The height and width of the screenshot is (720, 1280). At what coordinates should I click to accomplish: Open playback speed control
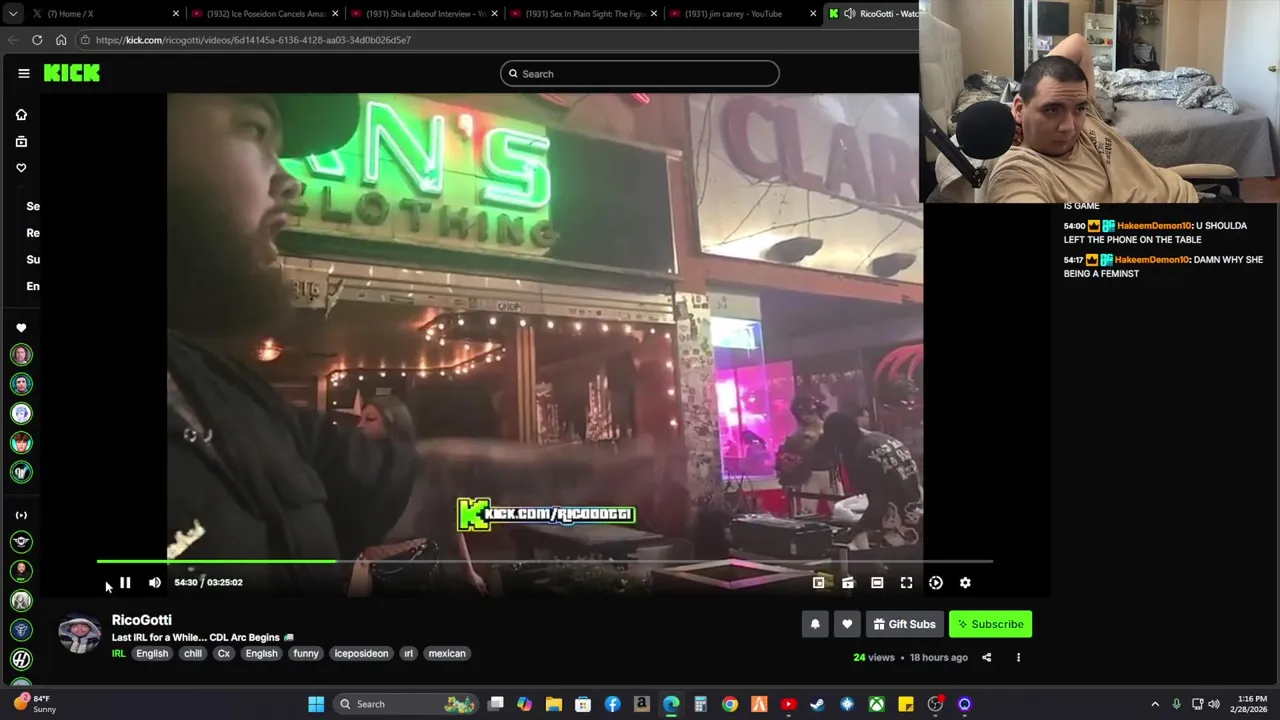pyautogui.click(x=936, y=582)
